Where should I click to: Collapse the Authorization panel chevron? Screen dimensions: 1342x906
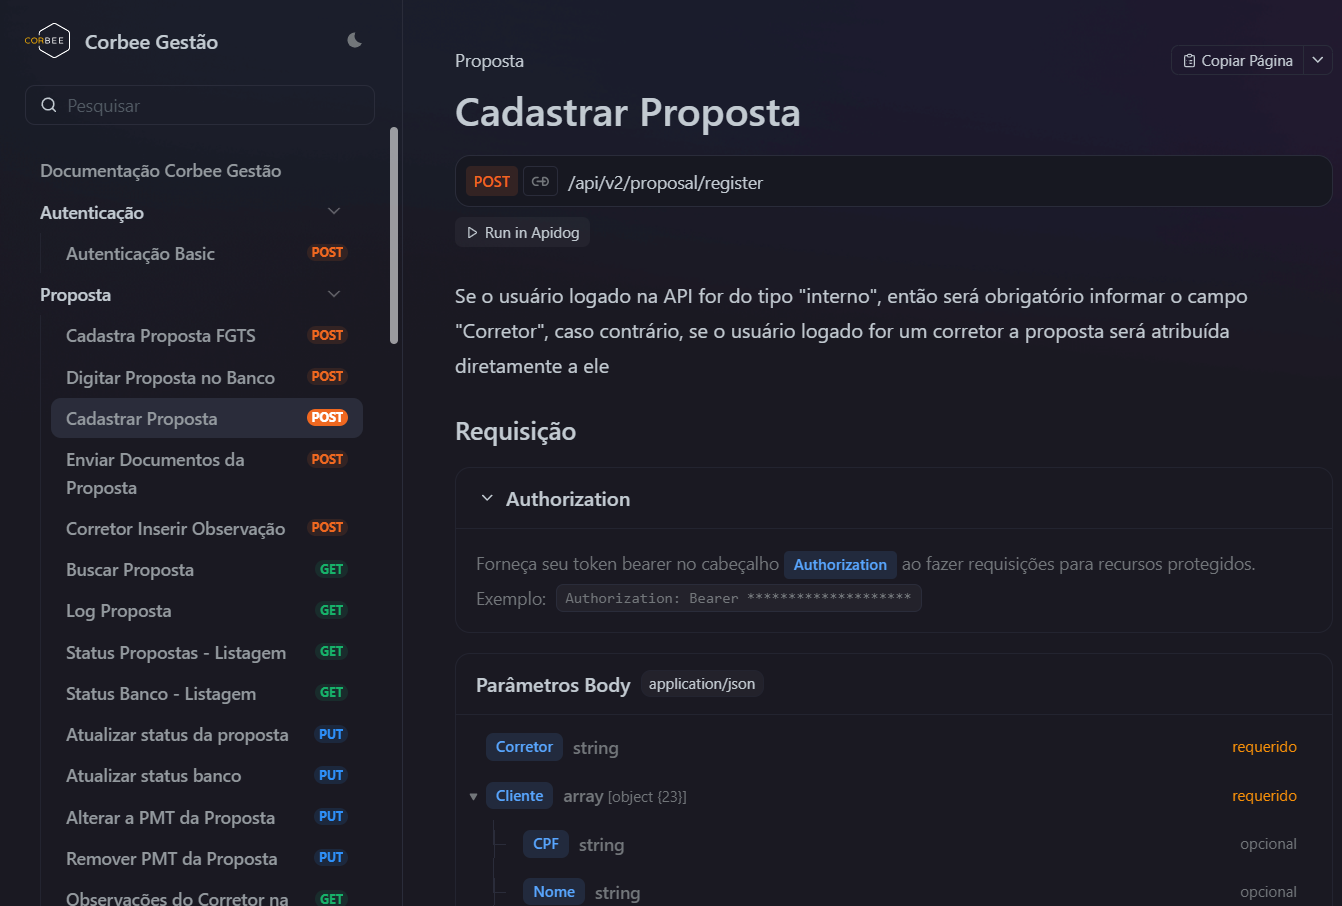487,498
